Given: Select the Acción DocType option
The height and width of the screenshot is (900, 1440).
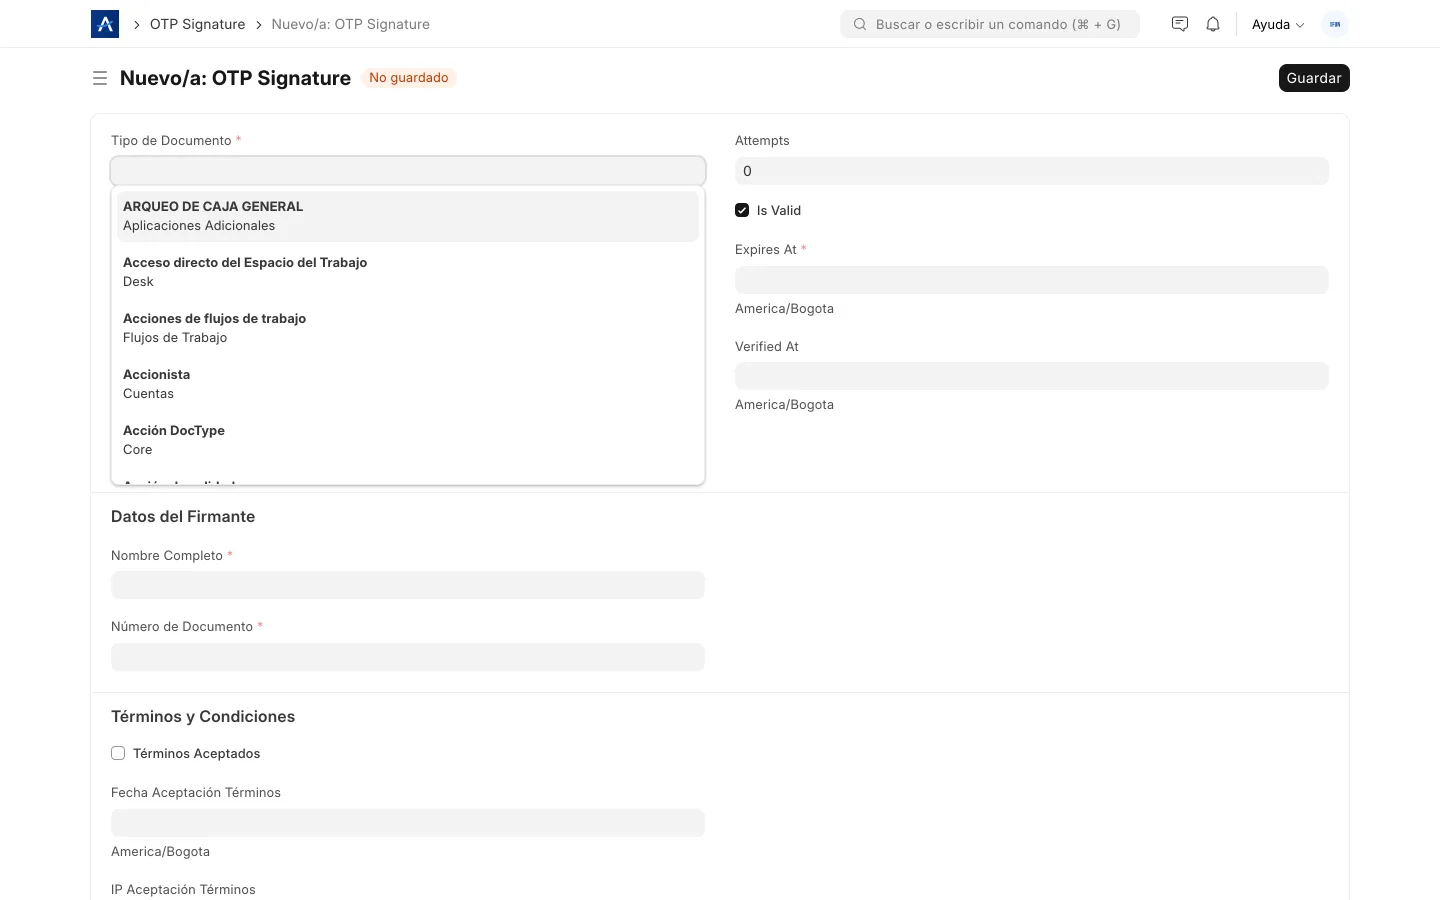Looking at the screenshot, I should pos(408,440).
